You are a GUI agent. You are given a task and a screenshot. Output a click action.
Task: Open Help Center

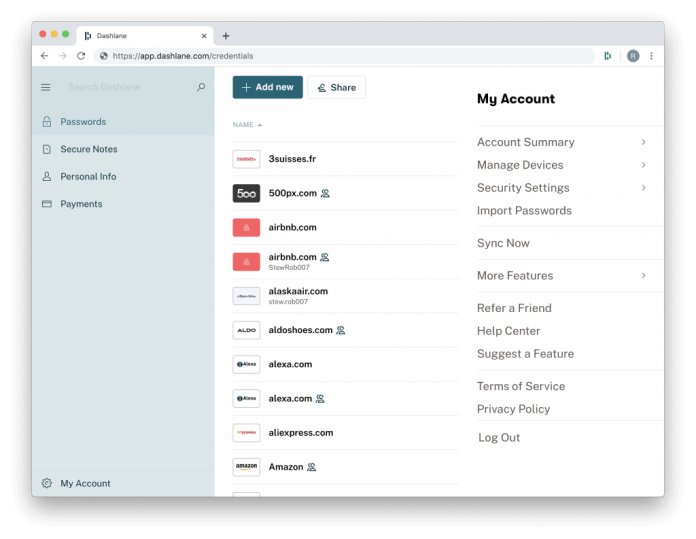pos(509,331)
